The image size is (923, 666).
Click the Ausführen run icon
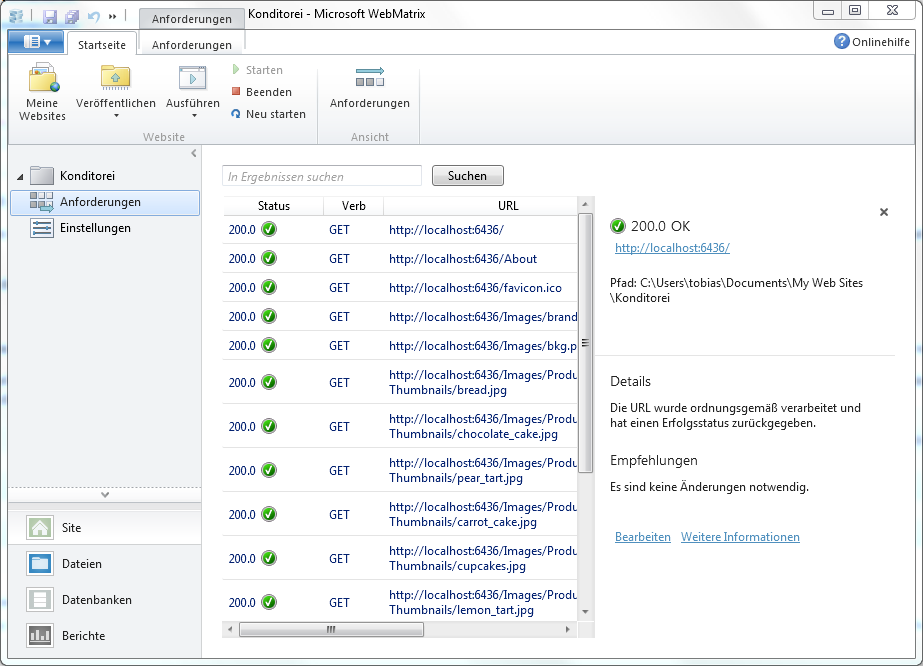[x=192, y=77]
